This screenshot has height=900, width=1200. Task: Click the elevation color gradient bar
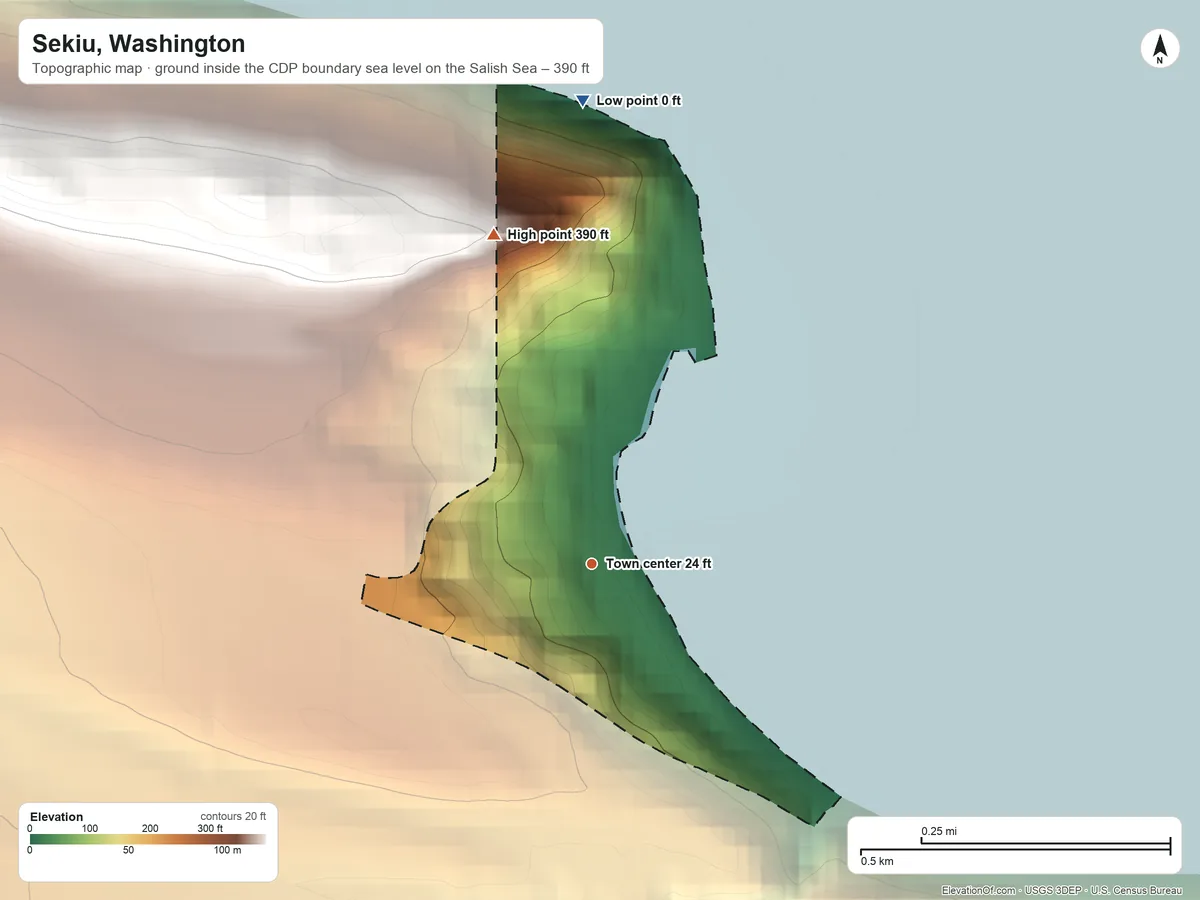148,840
